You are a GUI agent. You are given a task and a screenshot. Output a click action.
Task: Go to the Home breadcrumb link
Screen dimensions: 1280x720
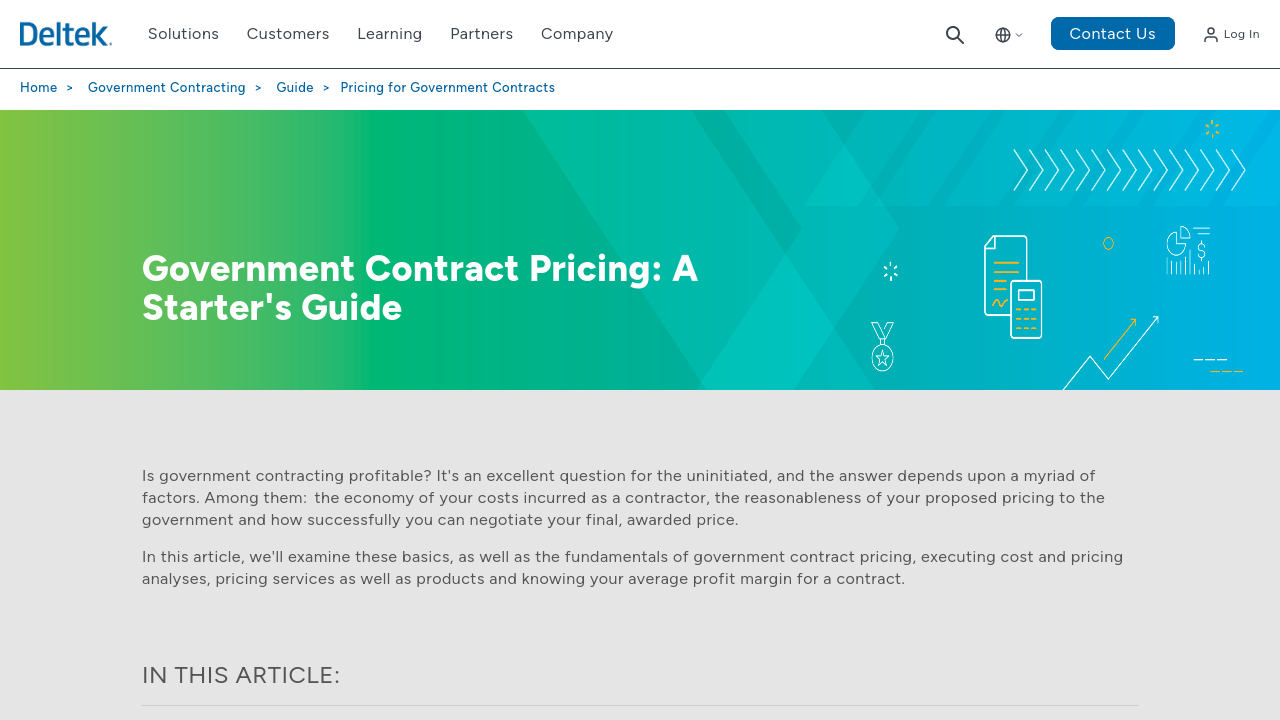tap(39, 88)
